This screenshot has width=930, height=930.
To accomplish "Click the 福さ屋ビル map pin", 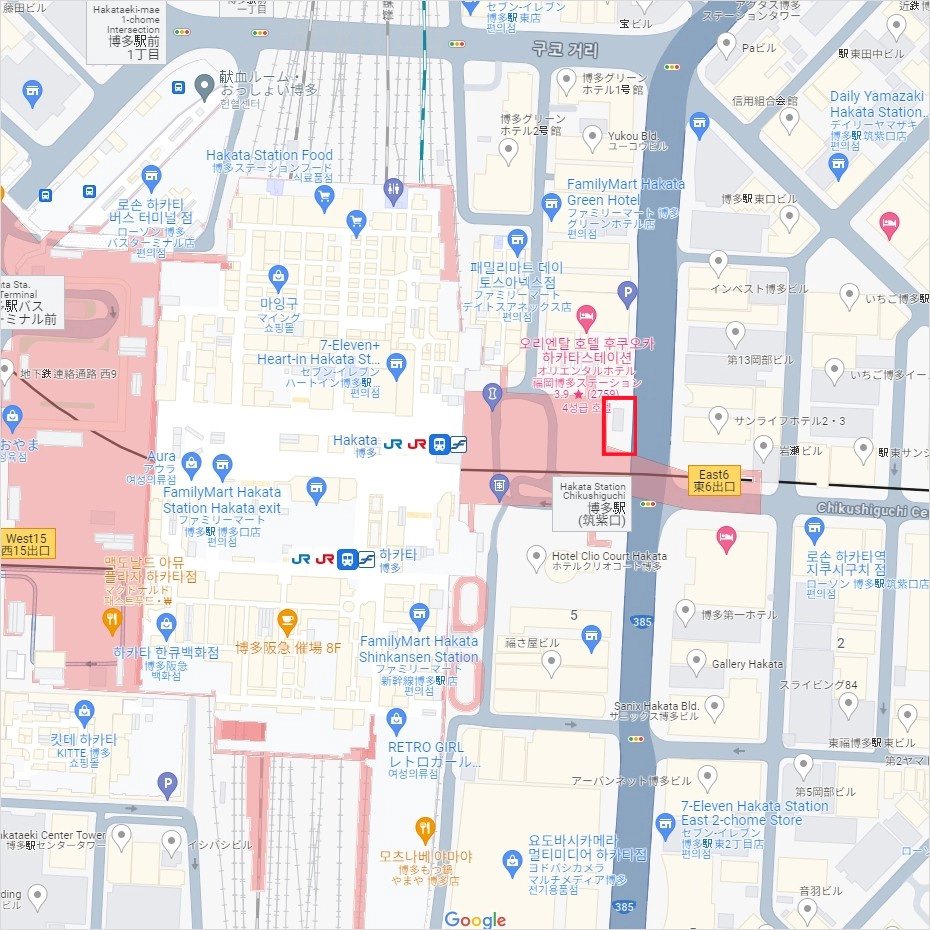I will [x=551, y=663].
